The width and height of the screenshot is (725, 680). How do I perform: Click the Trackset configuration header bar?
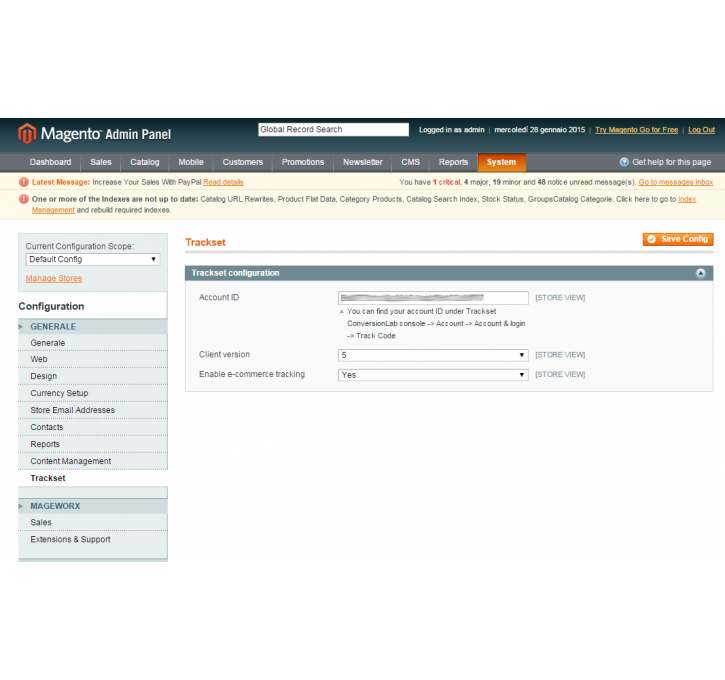[x=449, y=273]
